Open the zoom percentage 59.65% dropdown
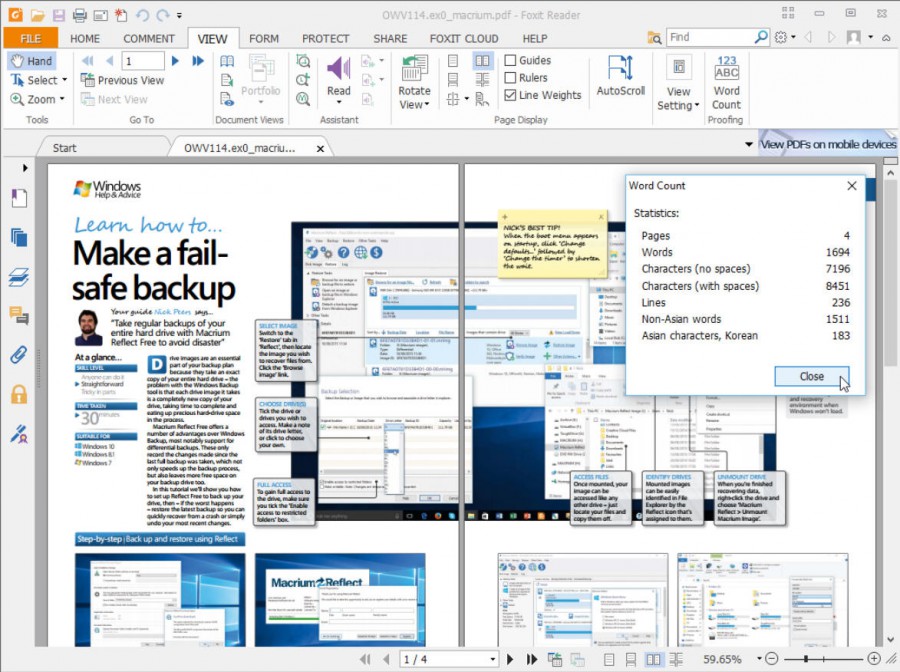The image size is (900, 672). pyautogui.click(x=759, y=659)
